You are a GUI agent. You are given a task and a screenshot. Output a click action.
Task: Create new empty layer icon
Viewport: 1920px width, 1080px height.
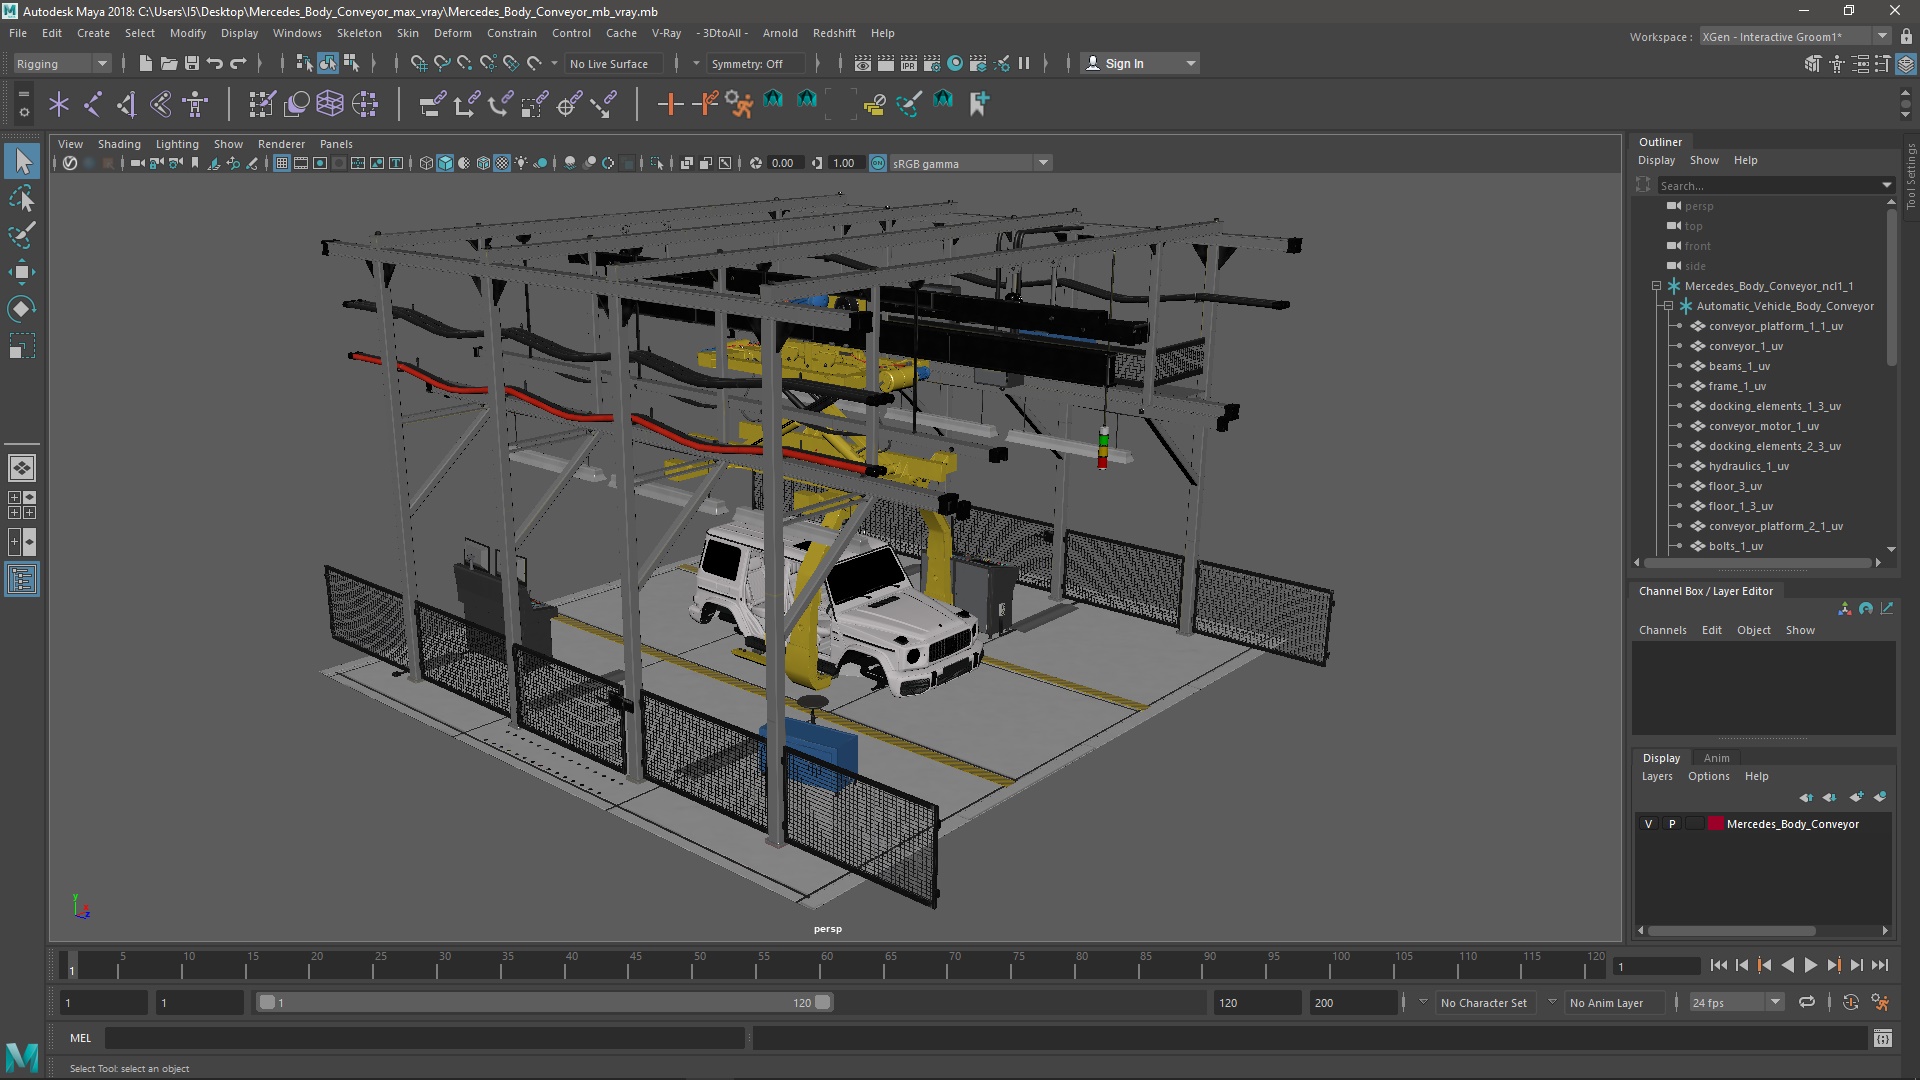pos(1857,797)
